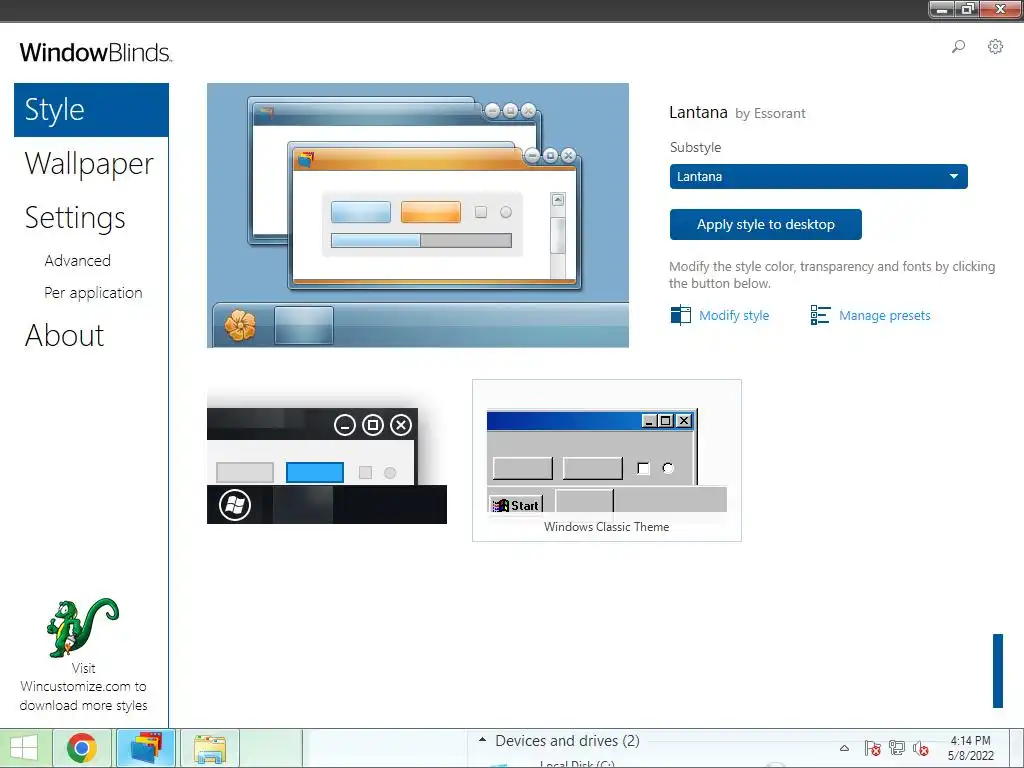1024x768 pixels.
Task: Open the Settings section
Action: [x=75, y=218]
